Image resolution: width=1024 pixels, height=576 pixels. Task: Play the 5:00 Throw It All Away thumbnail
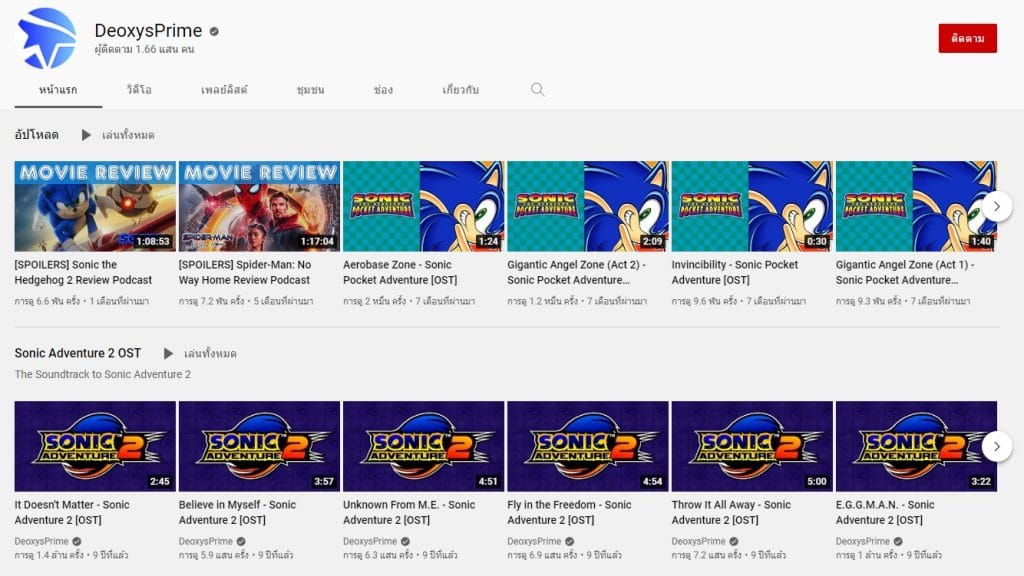(752, 446)
